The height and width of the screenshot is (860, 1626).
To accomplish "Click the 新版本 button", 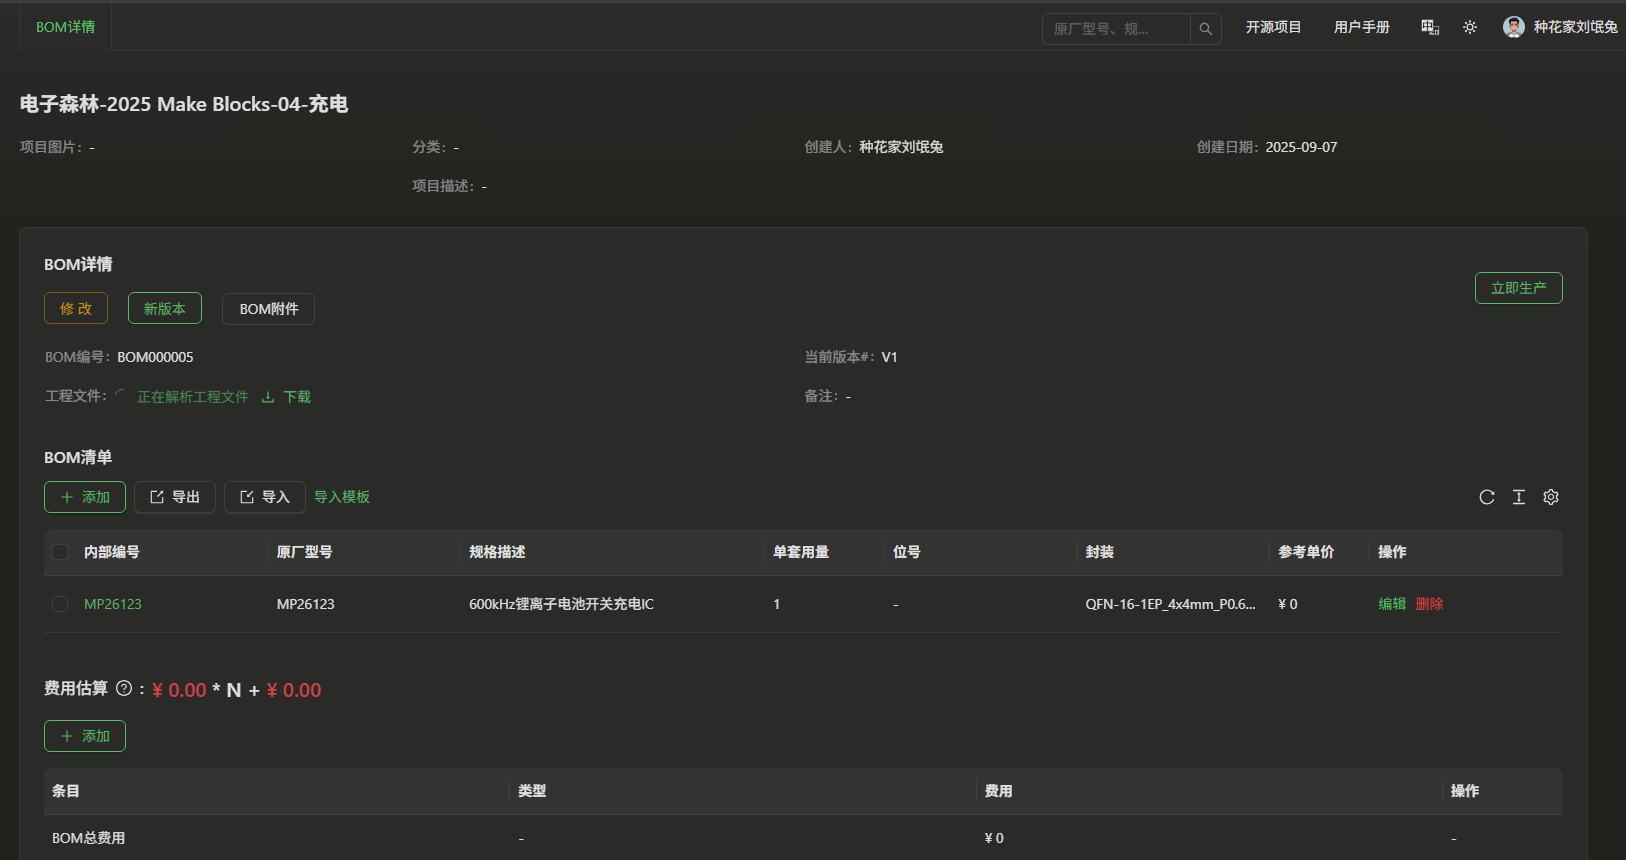I will (x=165, y=309).
